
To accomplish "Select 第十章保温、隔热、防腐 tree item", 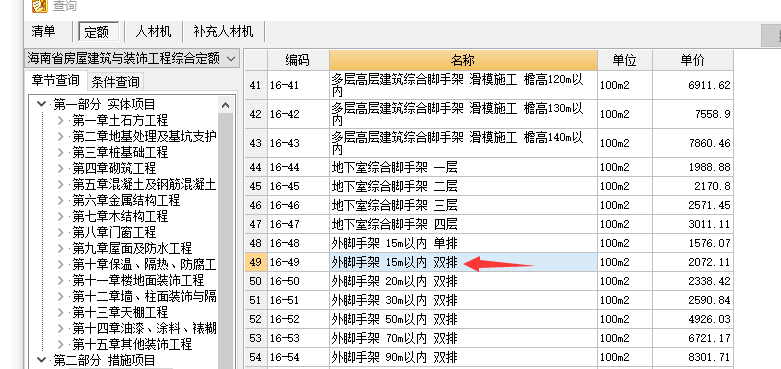I will [144, 264].
